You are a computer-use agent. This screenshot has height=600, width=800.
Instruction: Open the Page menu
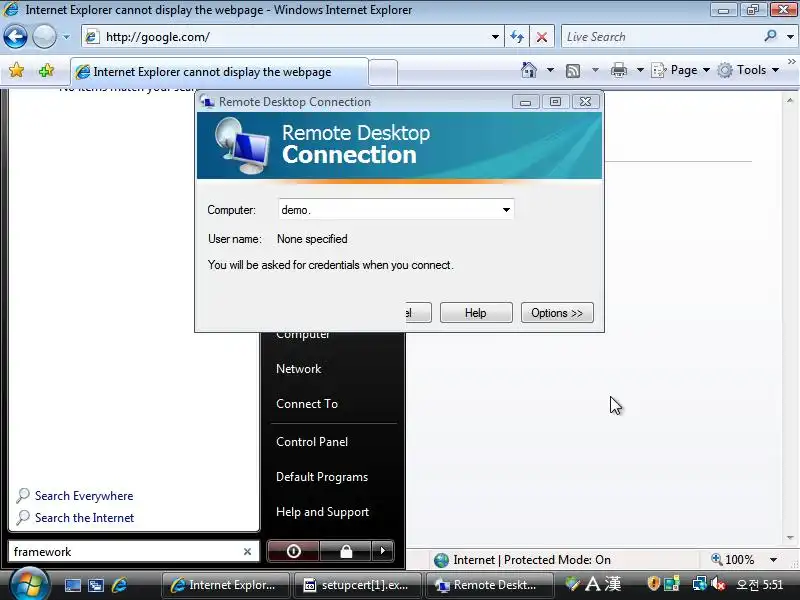coord(681,70)
